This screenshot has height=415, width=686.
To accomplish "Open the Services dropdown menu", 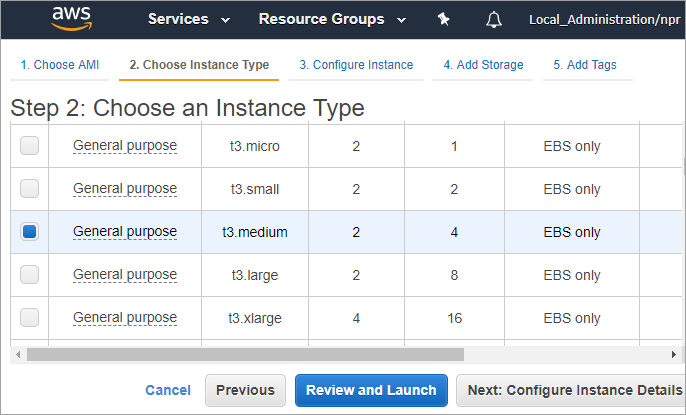I will [x=188, y=19].
